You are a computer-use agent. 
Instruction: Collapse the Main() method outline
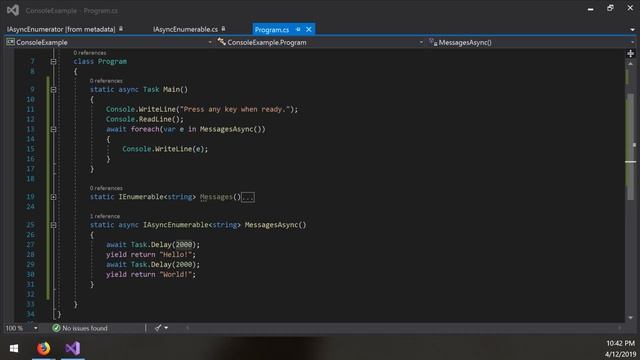(53, 89)
